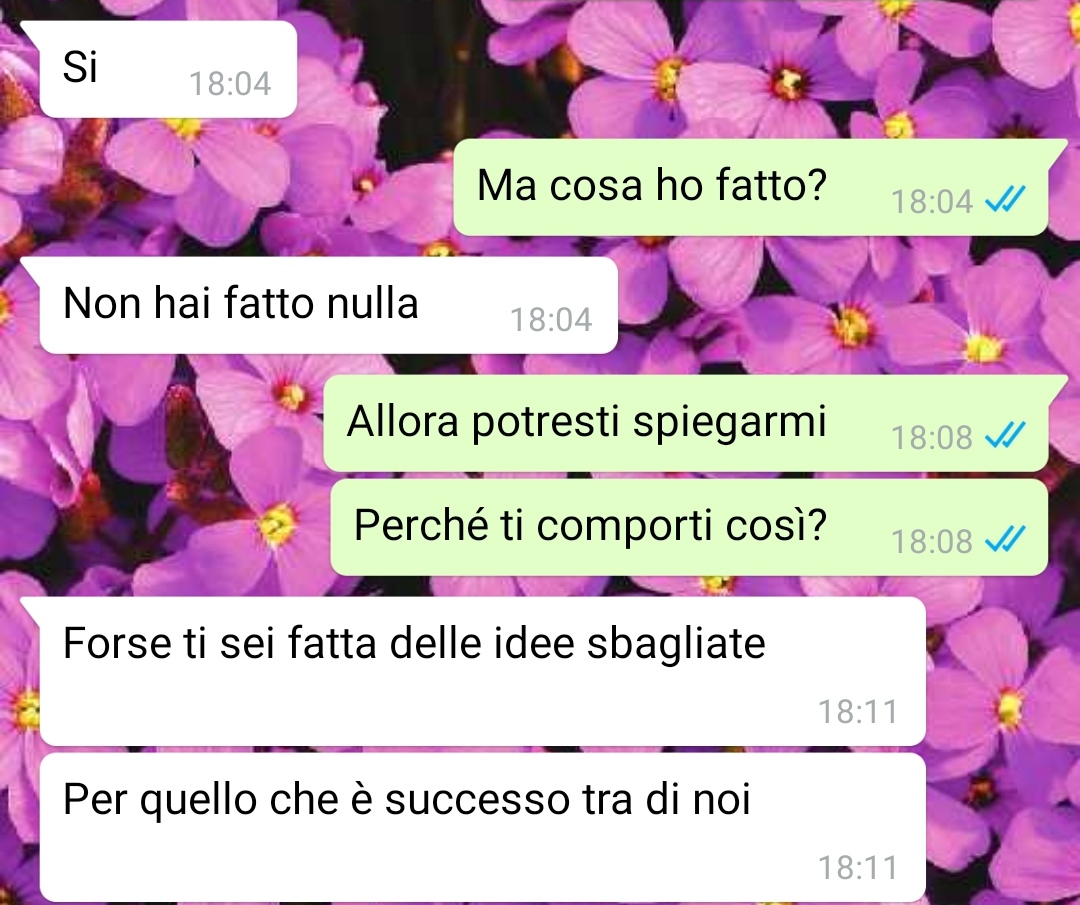Image resolution: width=1080 pixels, height=905 pixels.
Task: Tap the bubble 'Perché ti comporti così?'
Action: pos(689,528)
